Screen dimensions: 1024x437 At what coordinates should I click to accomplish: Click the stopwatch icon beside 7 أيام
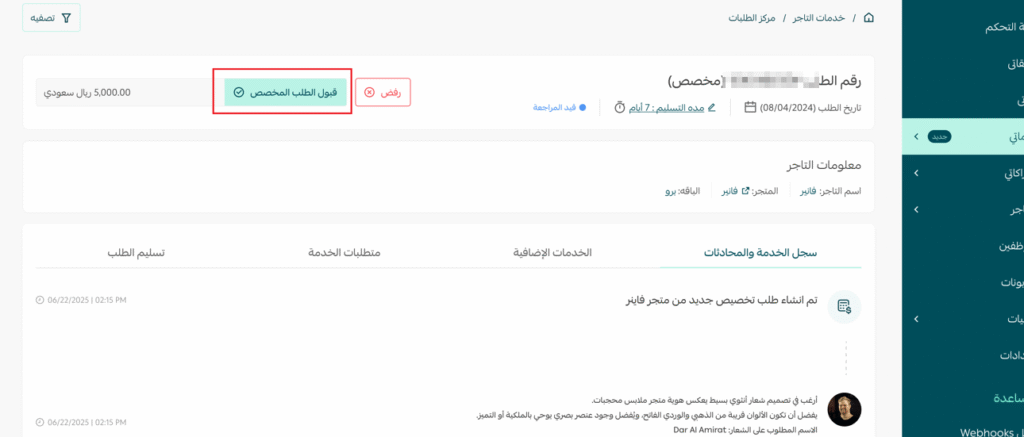click(620, 107)
